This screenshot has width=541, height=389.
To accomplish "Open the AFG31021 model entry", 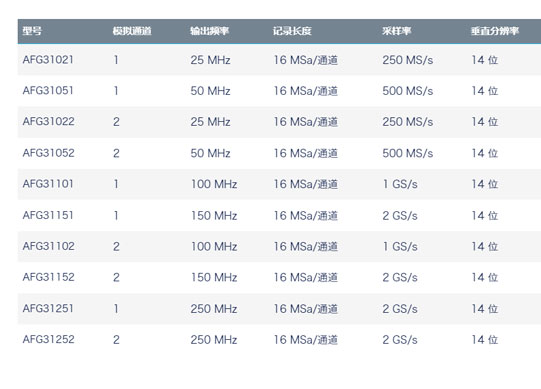I will 48,60.
